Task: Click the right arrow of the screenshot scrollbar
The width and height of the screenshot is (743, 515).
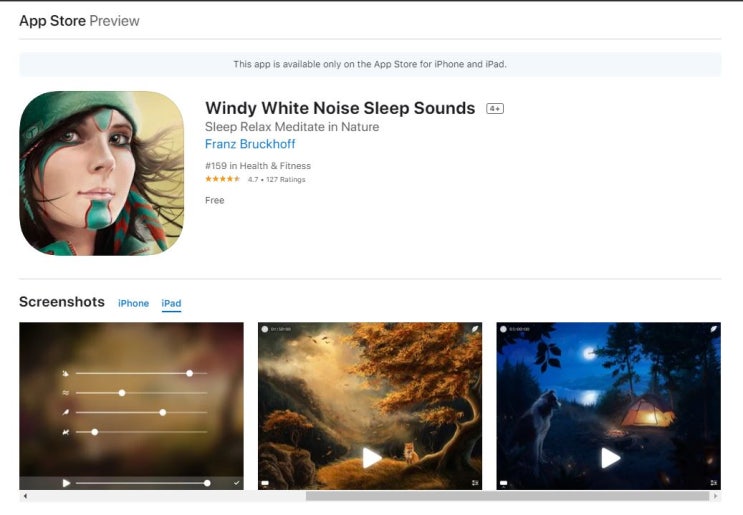Action: click(715, 496)
